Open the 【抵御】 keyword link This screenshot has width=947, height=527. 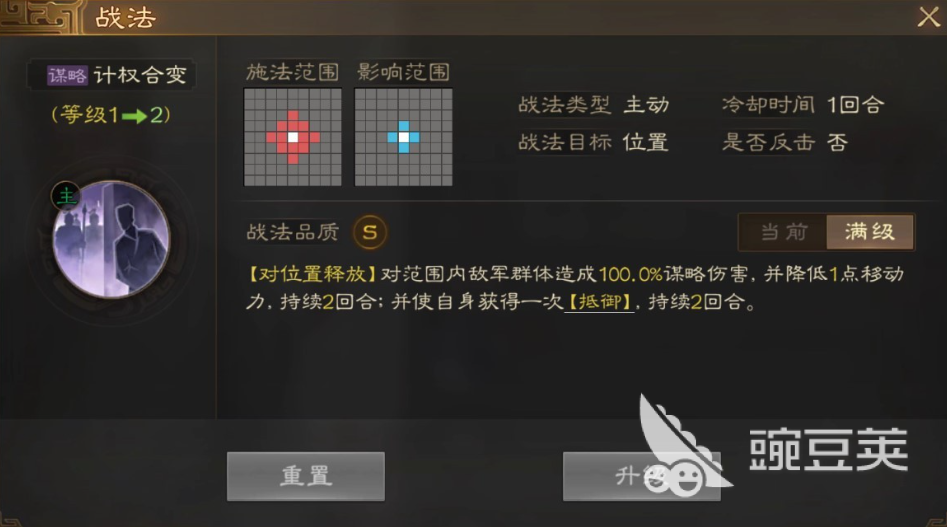coord(599,301)
